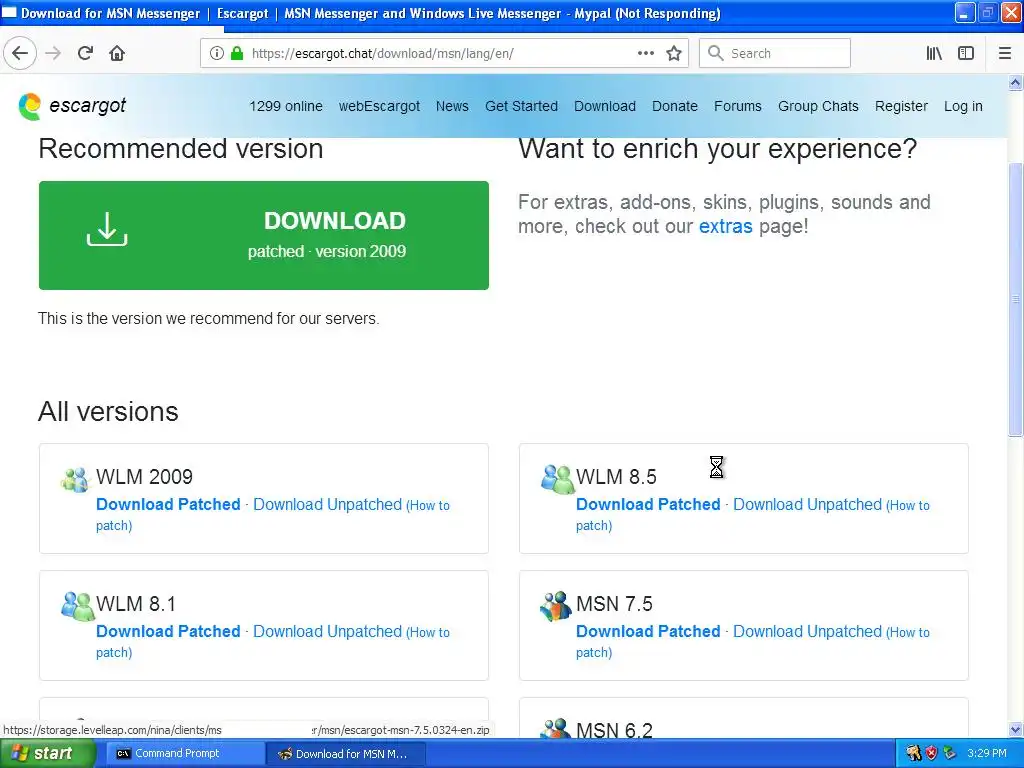The image size is (1024, 768).
Task: Open the browser hamburger menu
Action: click(1005, 53)
